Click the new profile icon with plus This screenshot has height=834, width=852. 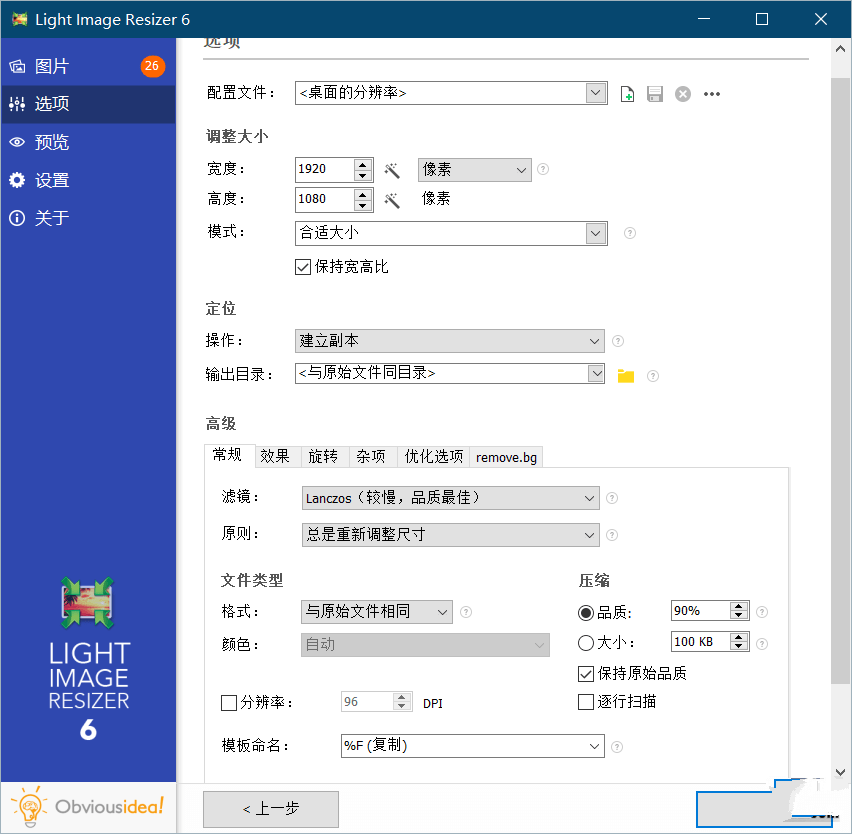[x=628, y=94]
